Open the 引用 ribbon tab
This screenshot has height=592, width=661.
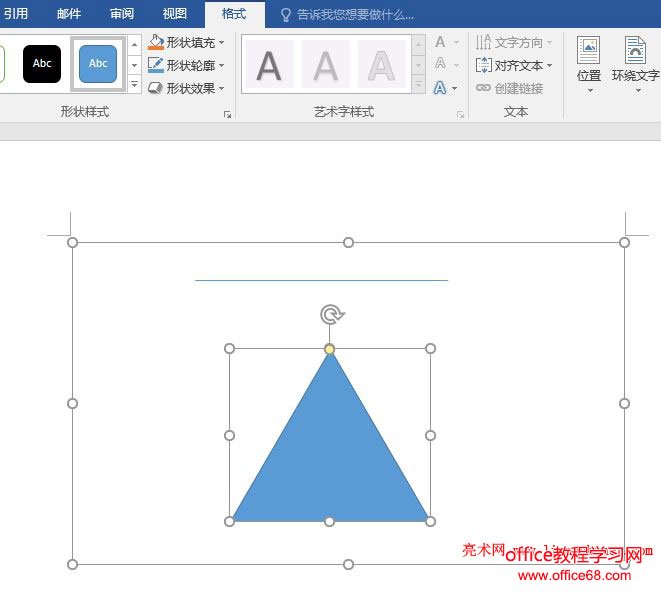tap(16, 14)
